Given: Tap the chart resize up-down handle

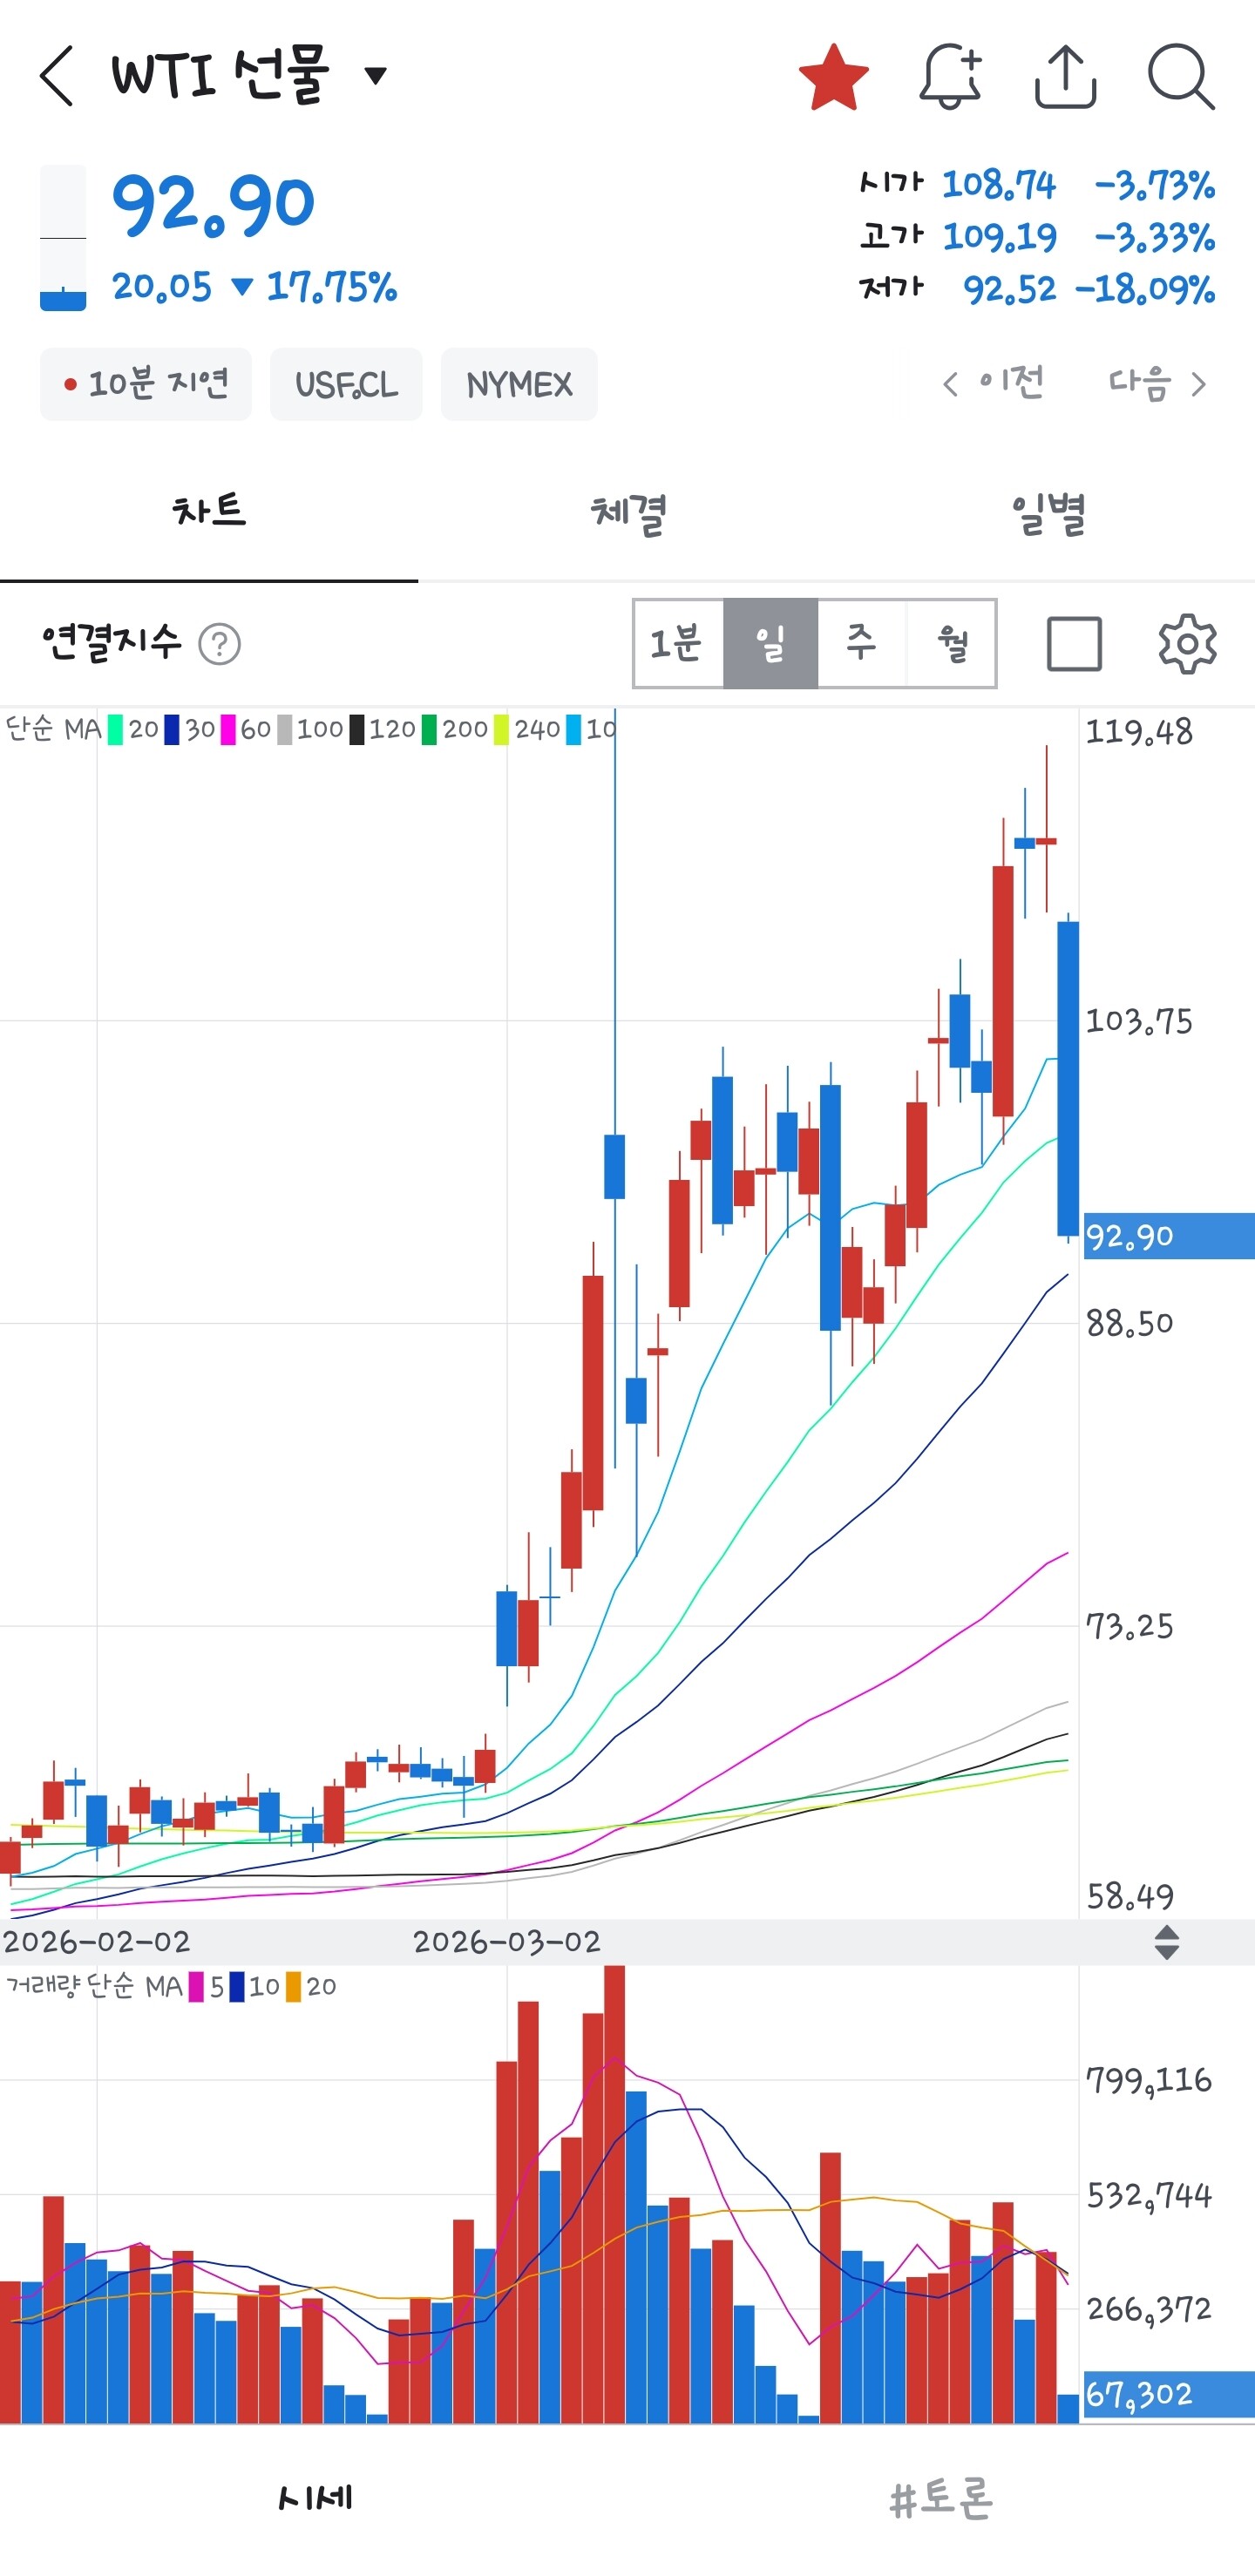Looking at the screenshot, I should click(1166, 1942).
